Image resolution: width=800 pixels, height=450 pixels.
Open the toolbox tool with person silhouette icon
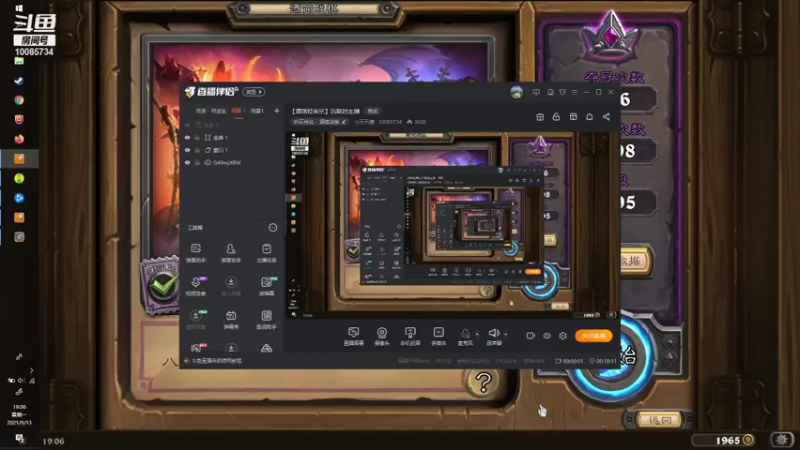[x=231, y=253]
